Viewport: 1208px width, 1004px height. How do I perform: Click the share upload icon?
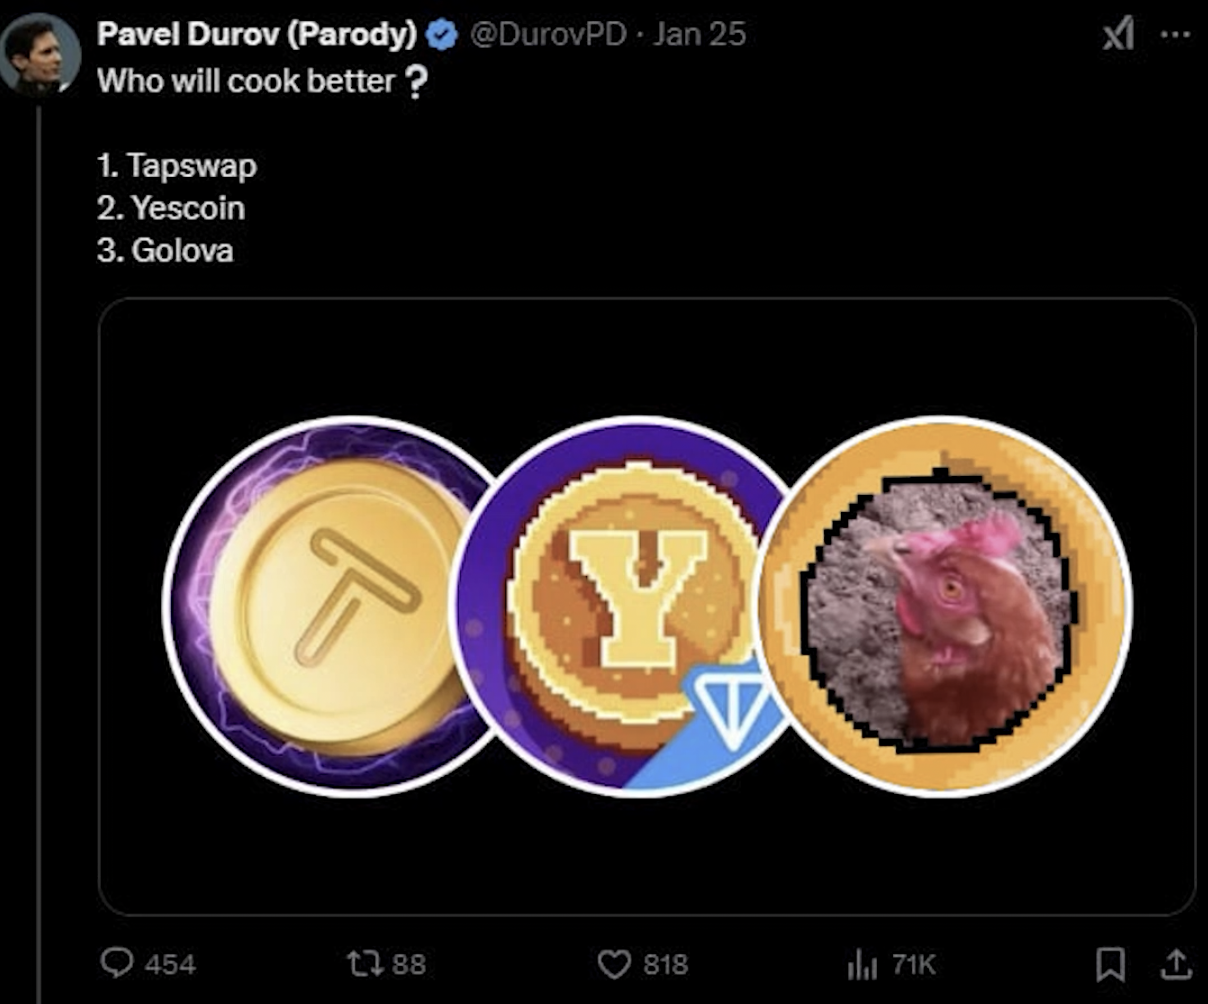click(1176, 963)
